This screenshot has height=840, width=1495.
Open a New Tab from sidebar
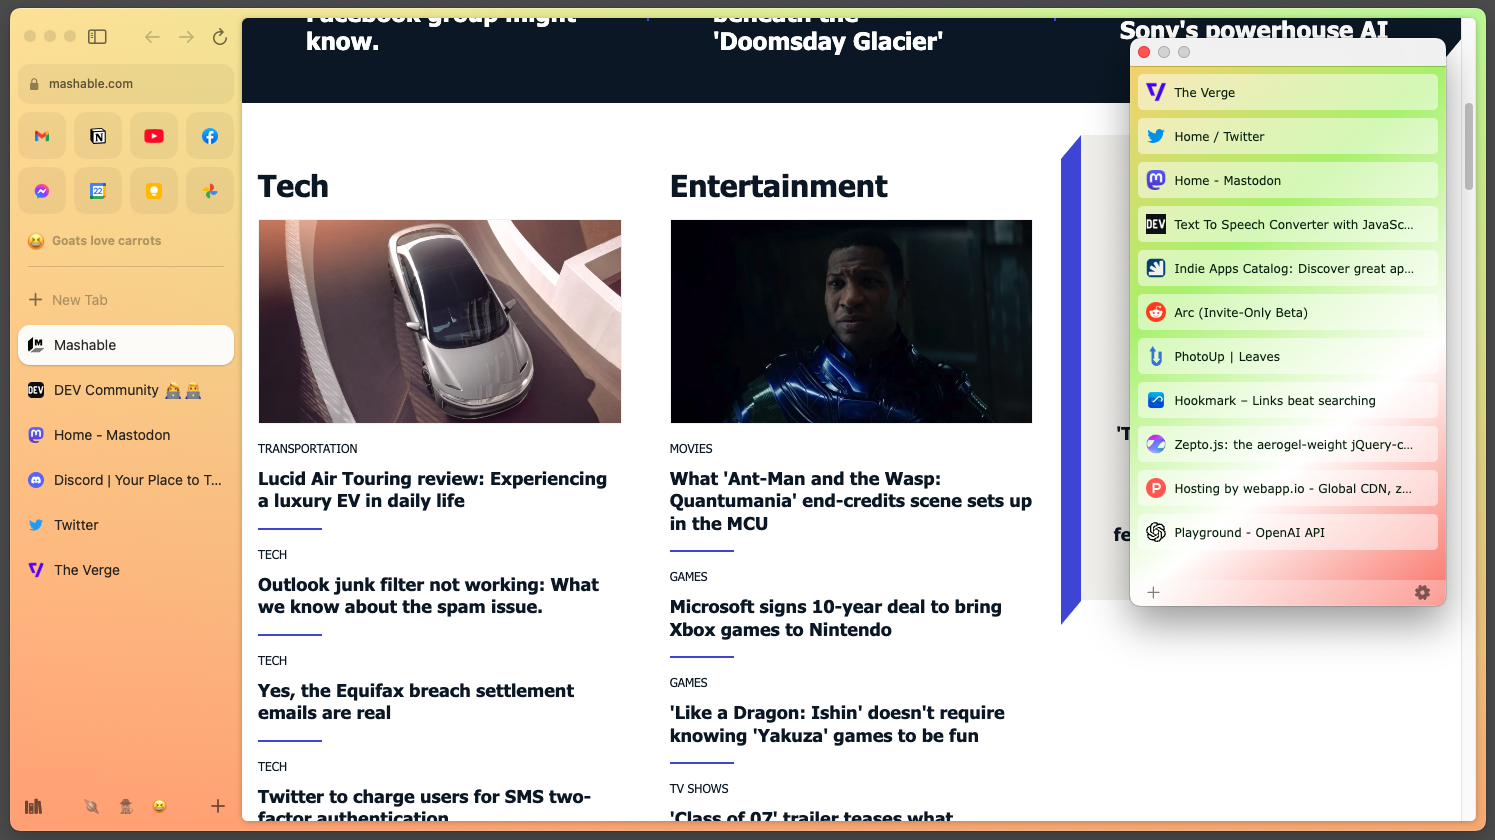126,300
